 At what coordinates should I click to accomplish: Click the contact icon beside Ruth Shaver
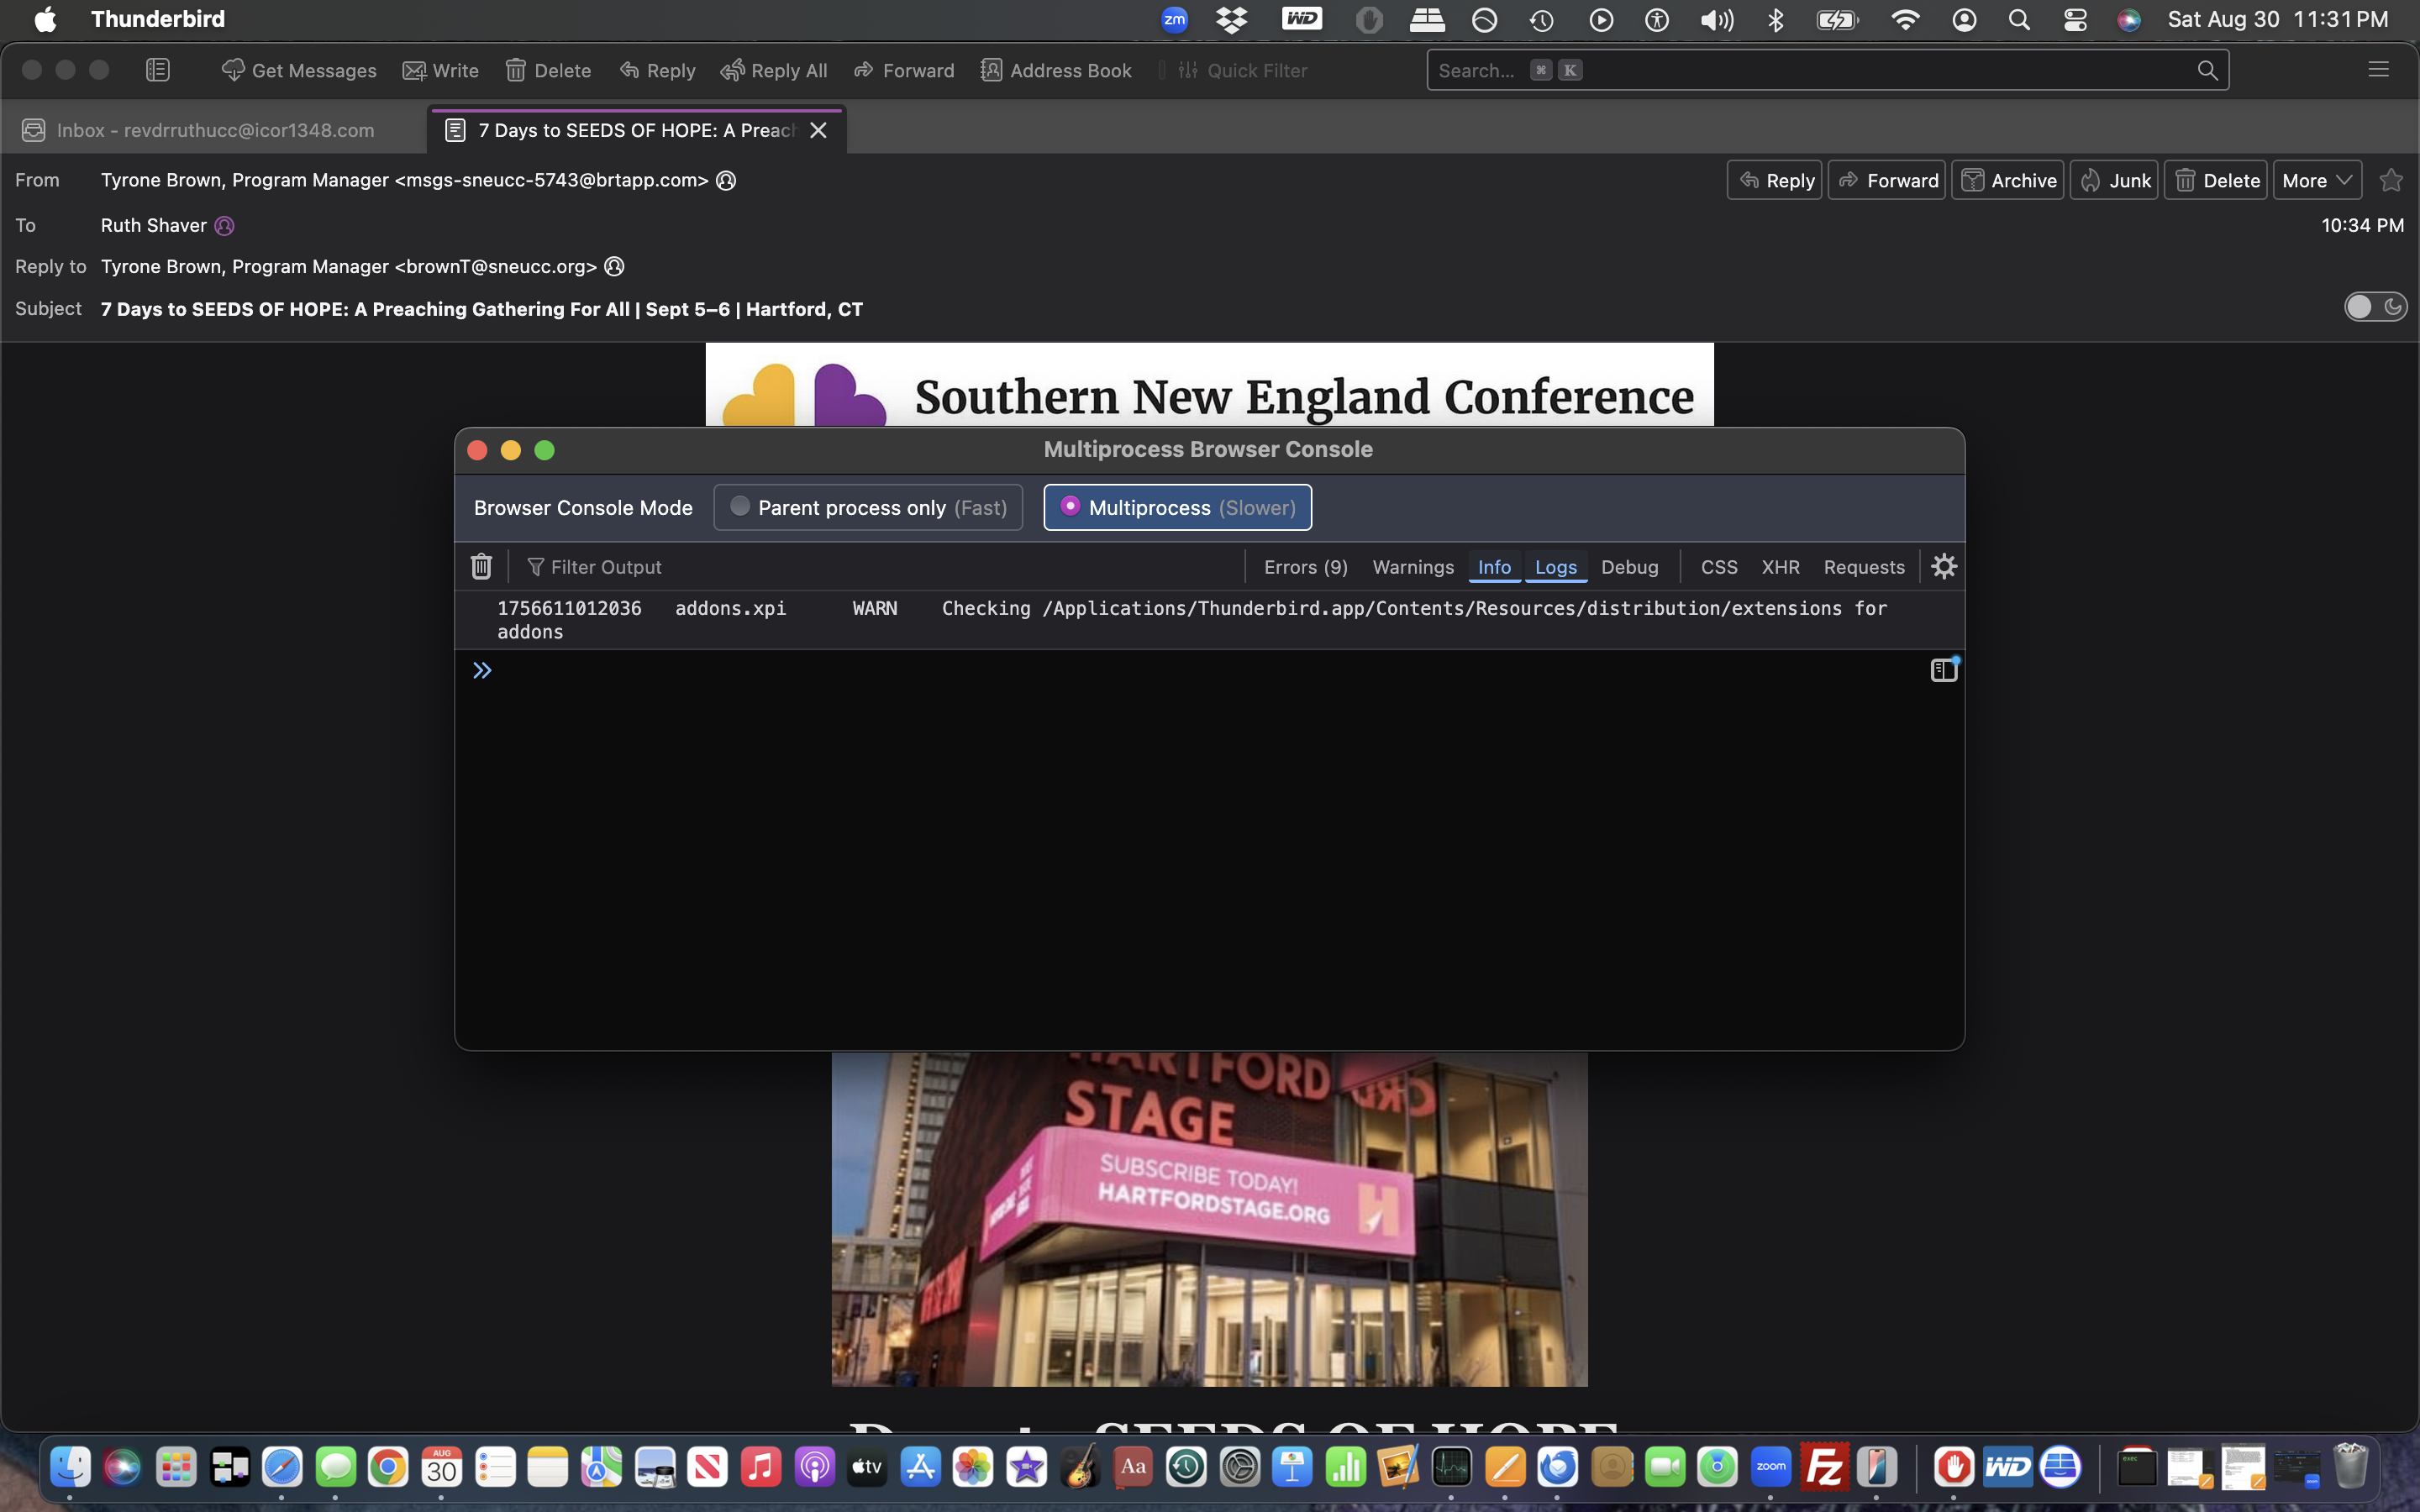tap(224, 226)
